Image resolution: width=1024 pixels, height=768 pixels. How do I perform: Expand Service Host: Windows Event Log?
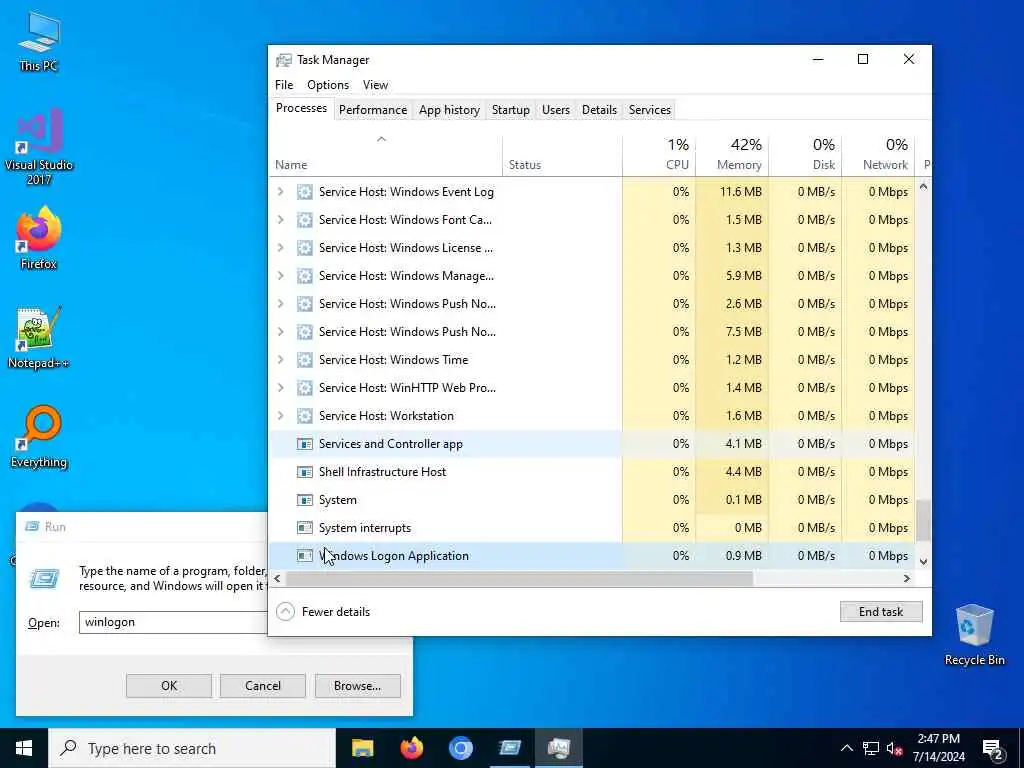coord(281,192)
